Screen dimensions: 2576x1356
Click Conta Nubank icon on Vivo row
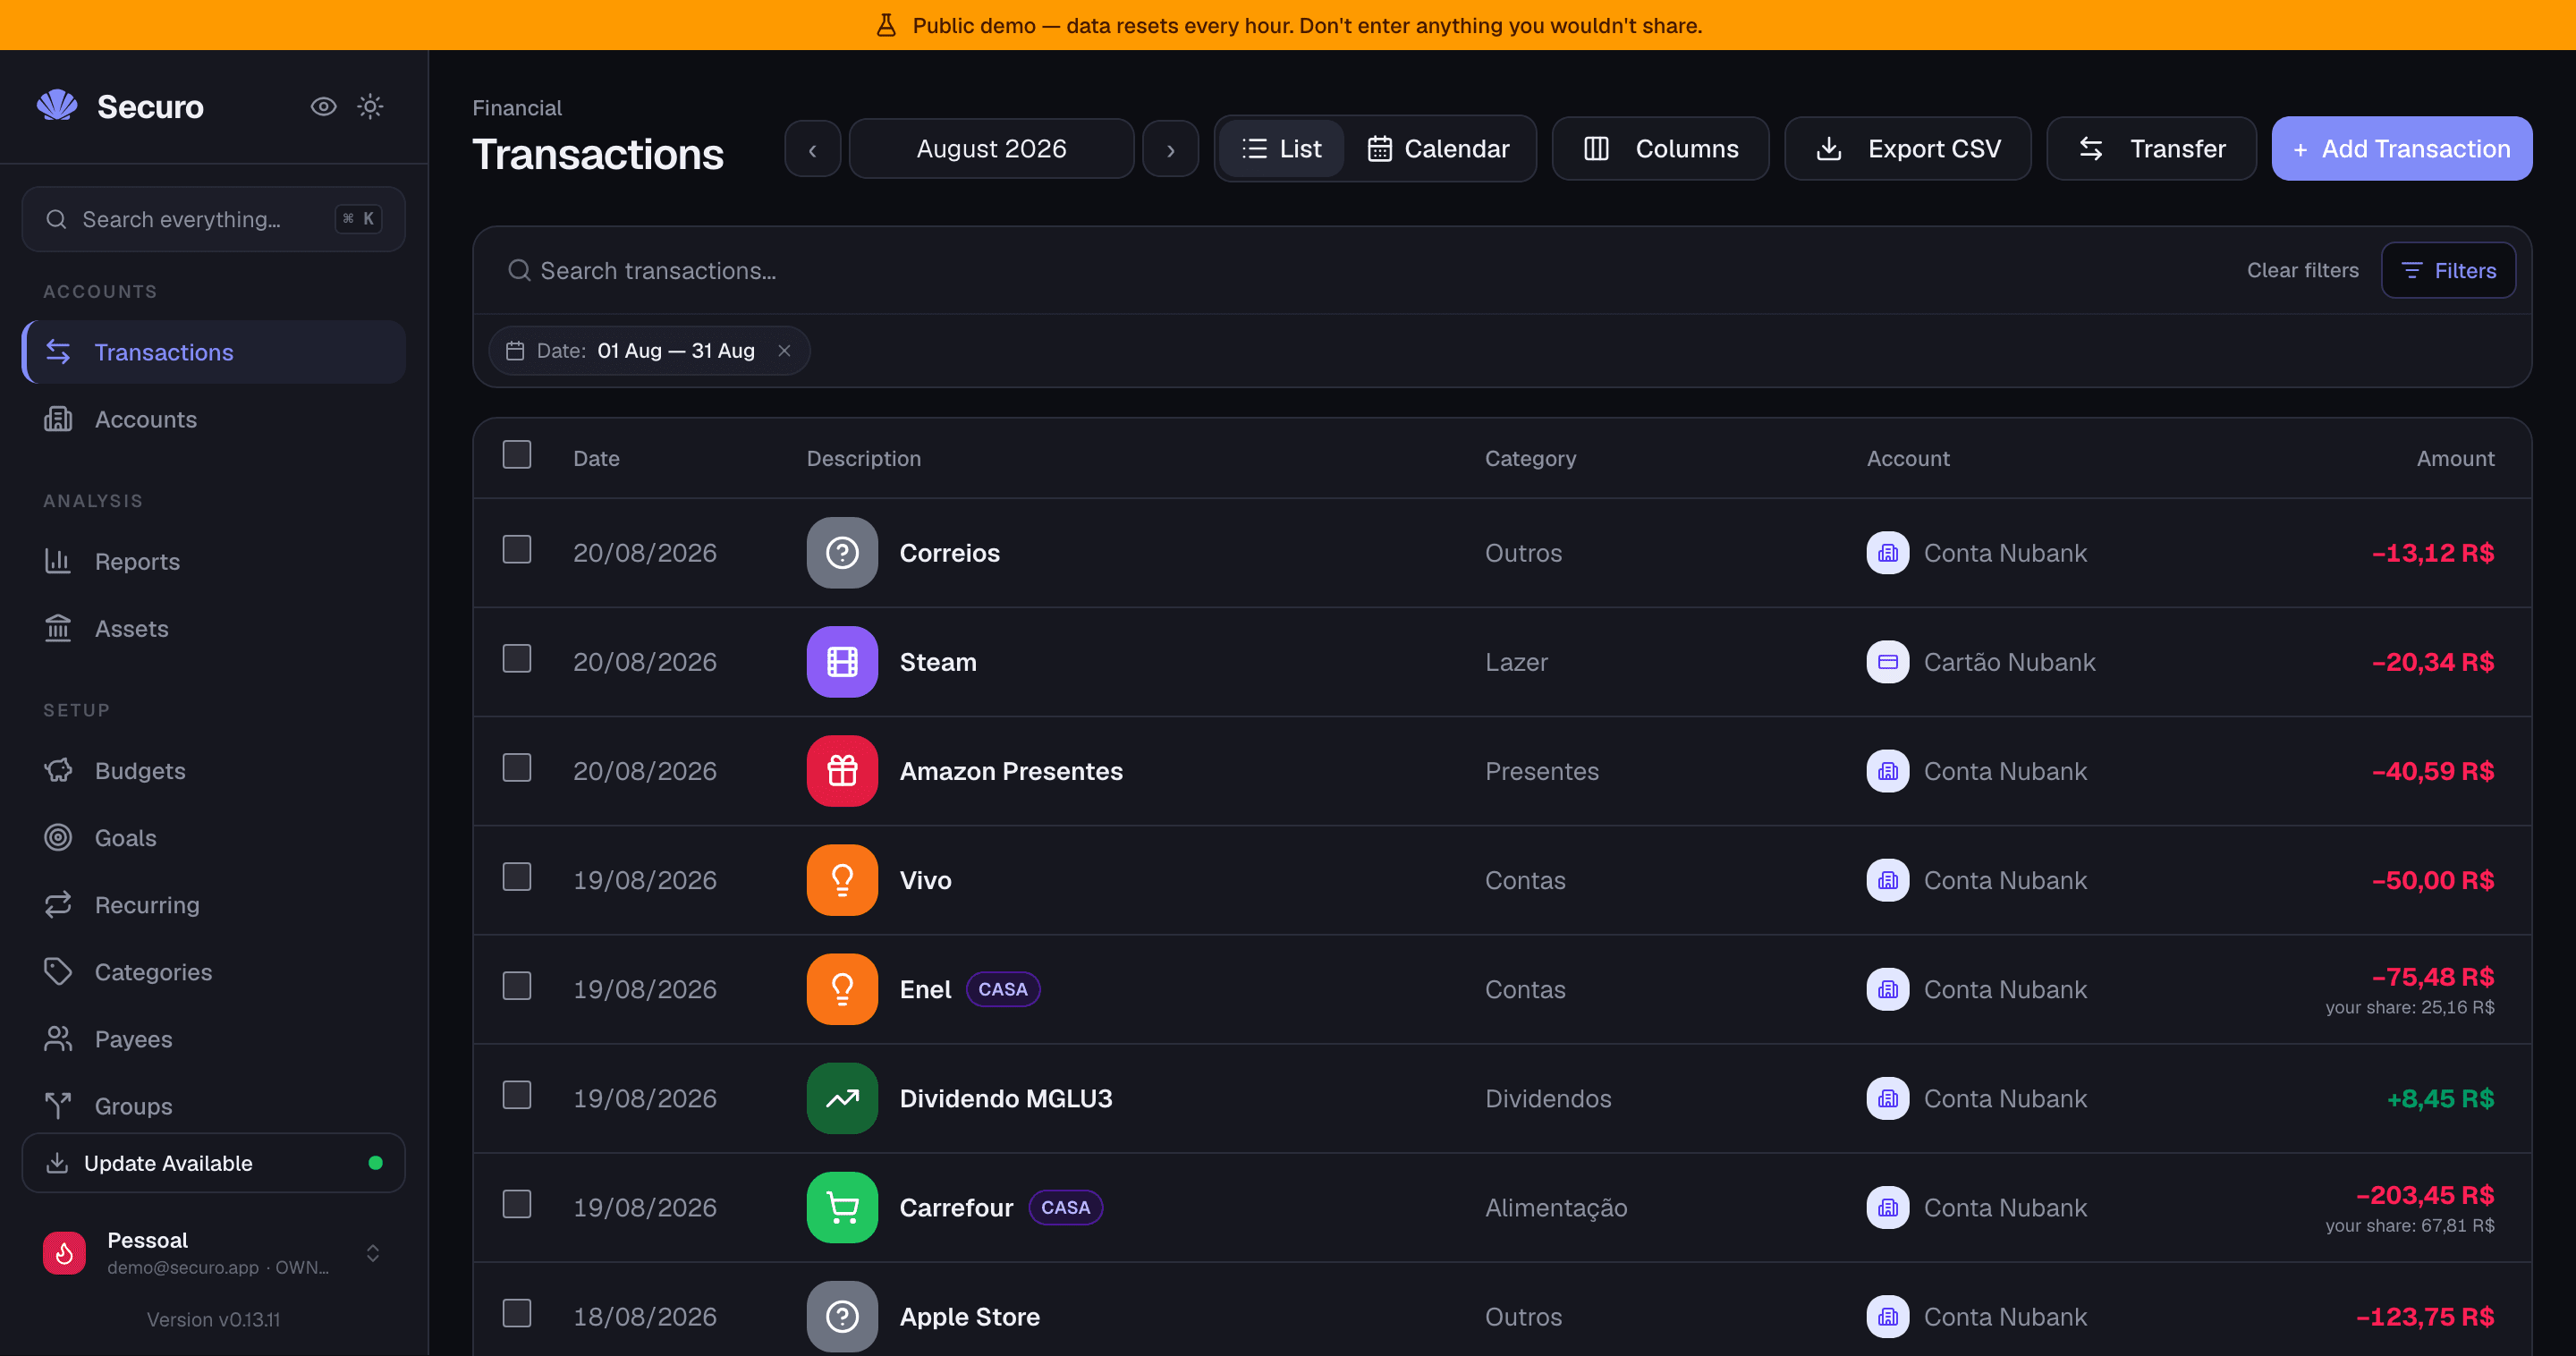[x=1888, y=880]
